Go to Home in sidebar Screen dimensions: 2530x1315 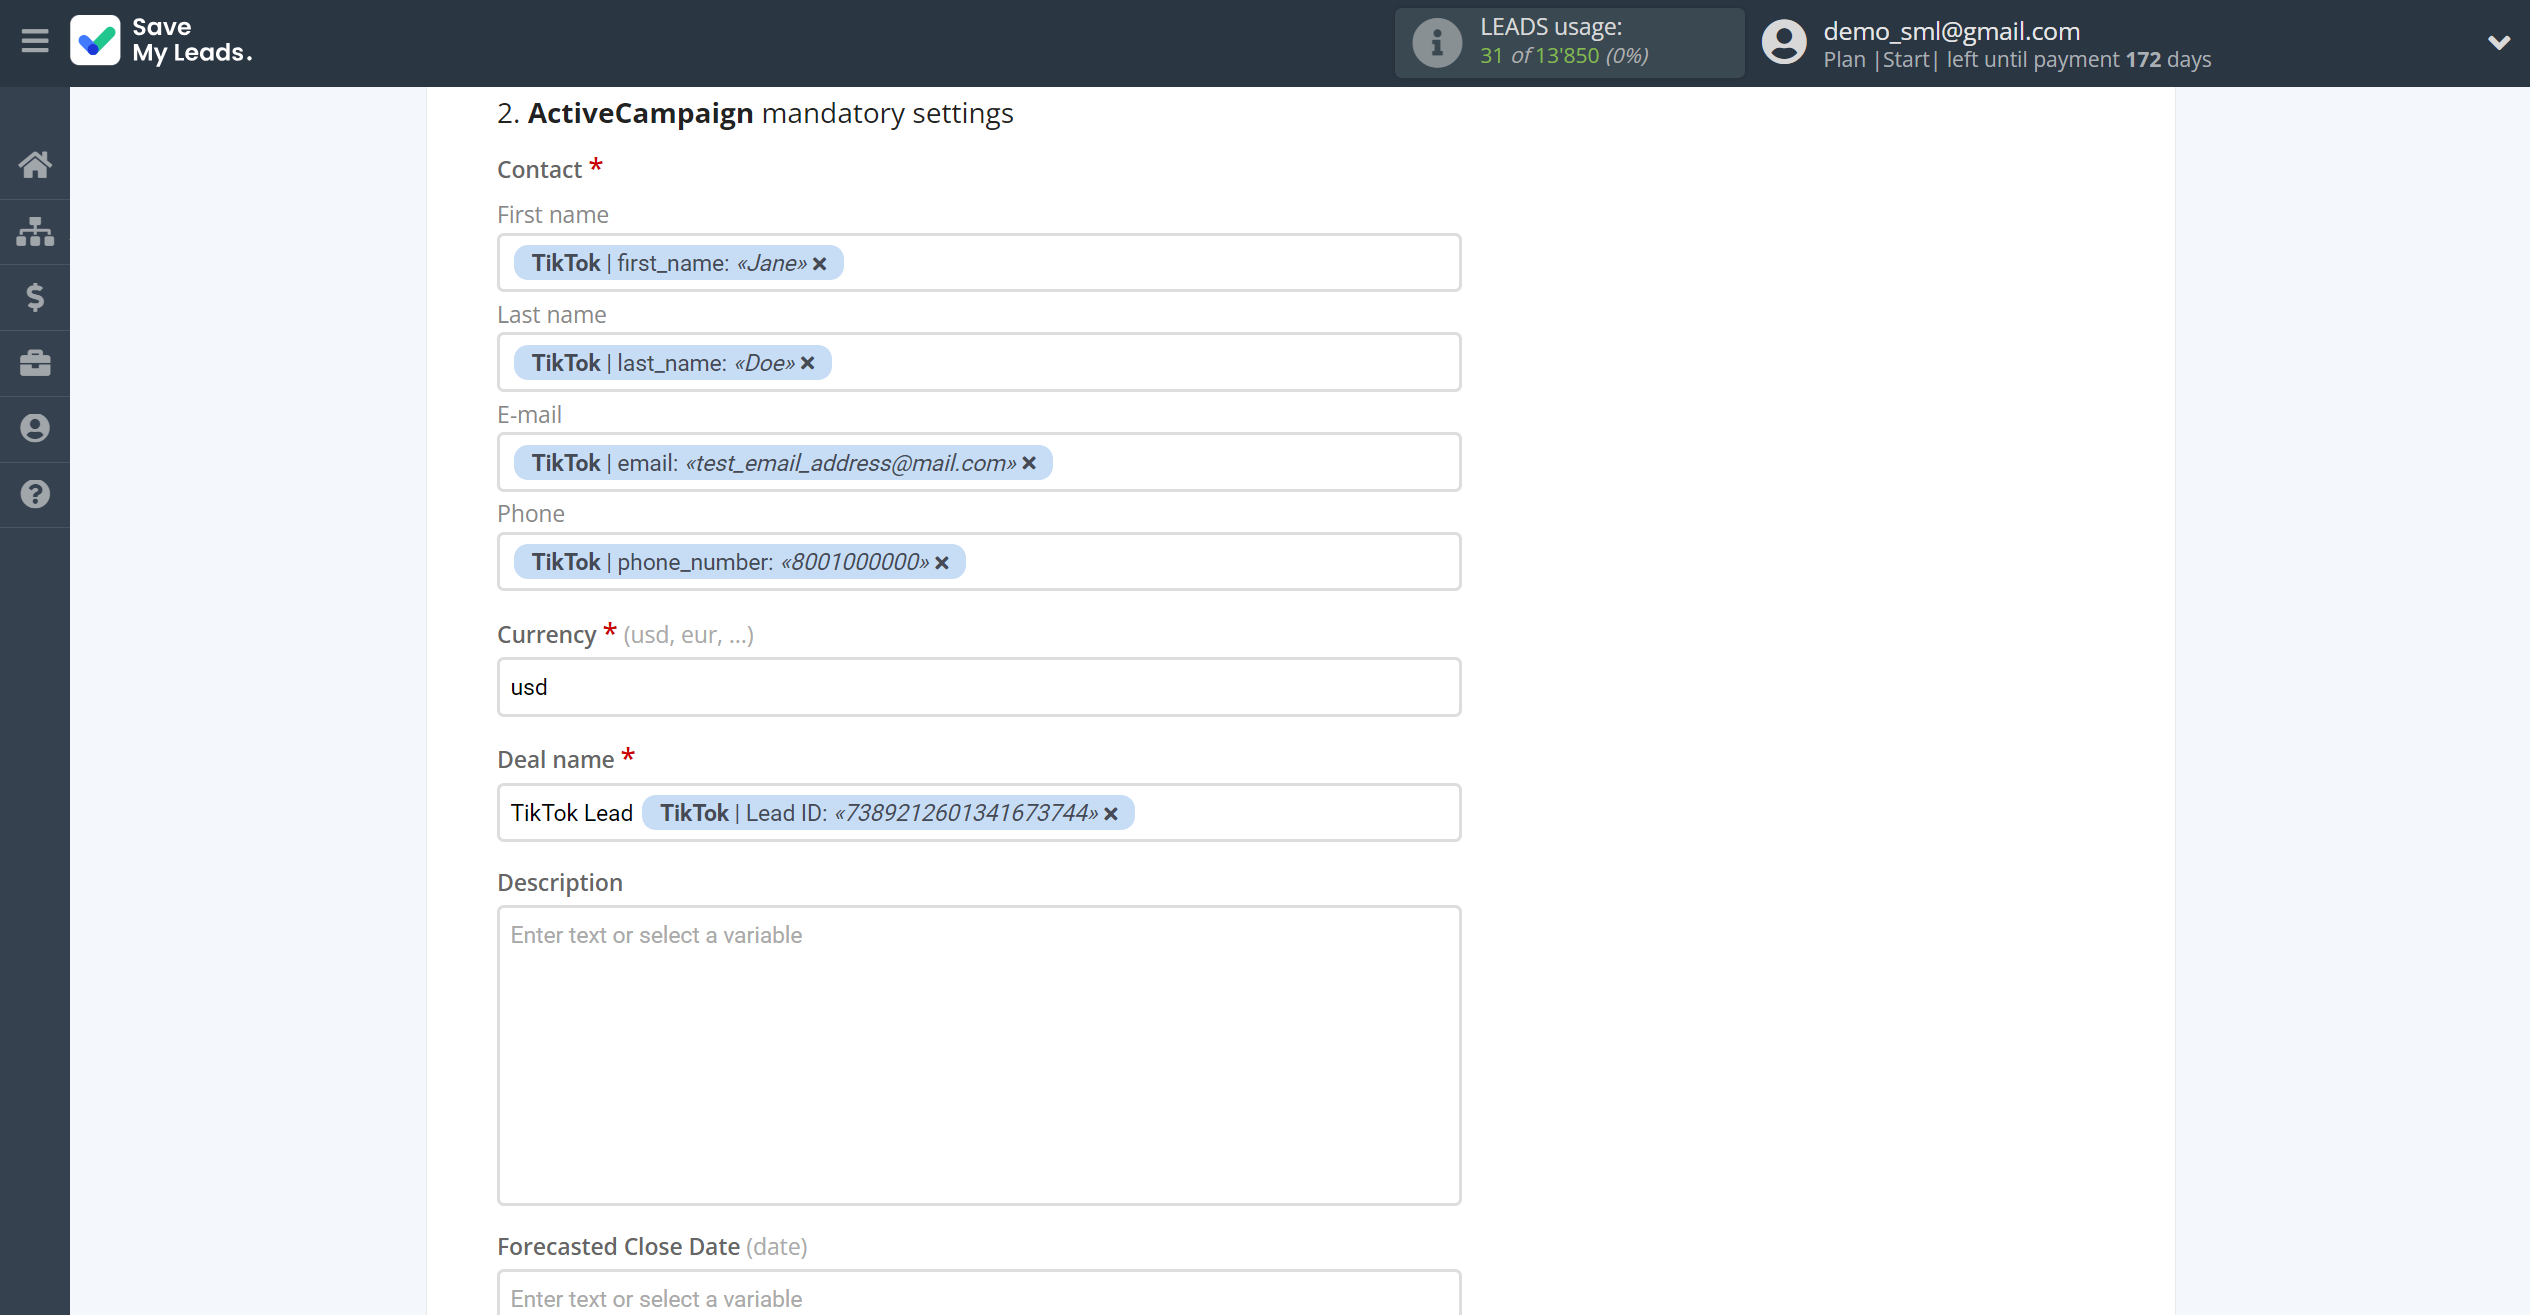tap(35, 165)
